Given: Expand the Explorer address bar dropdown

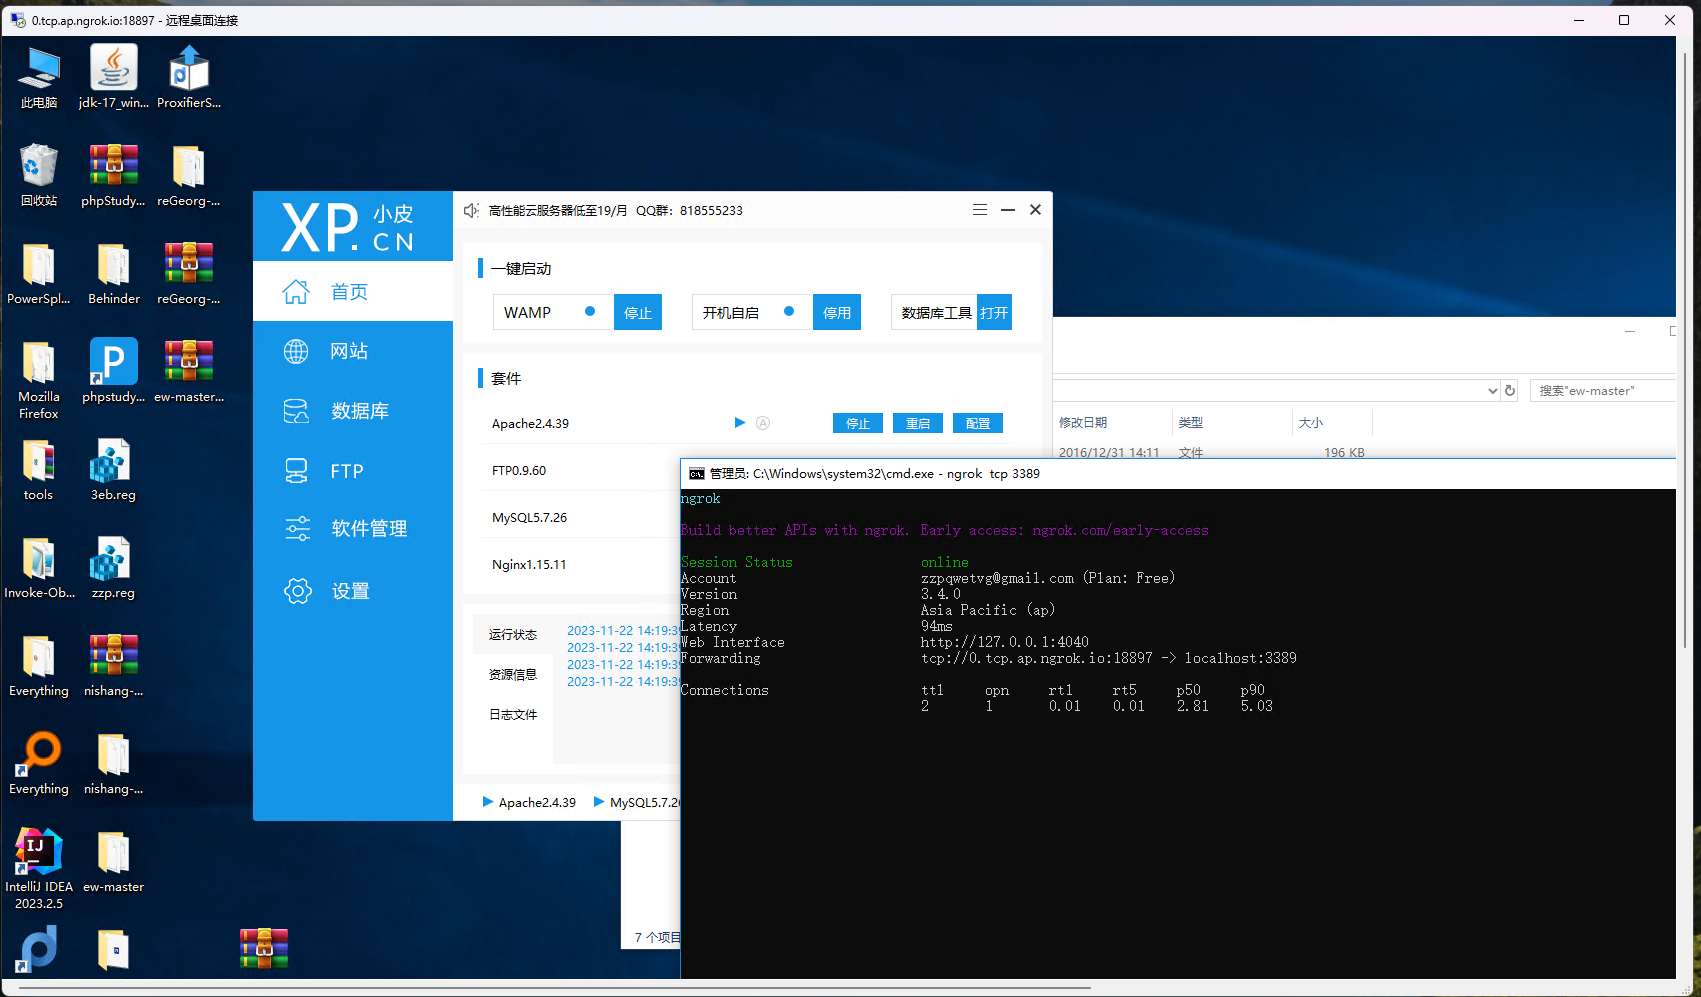Looking at the screenshot, I should [x=1492, y=391].
